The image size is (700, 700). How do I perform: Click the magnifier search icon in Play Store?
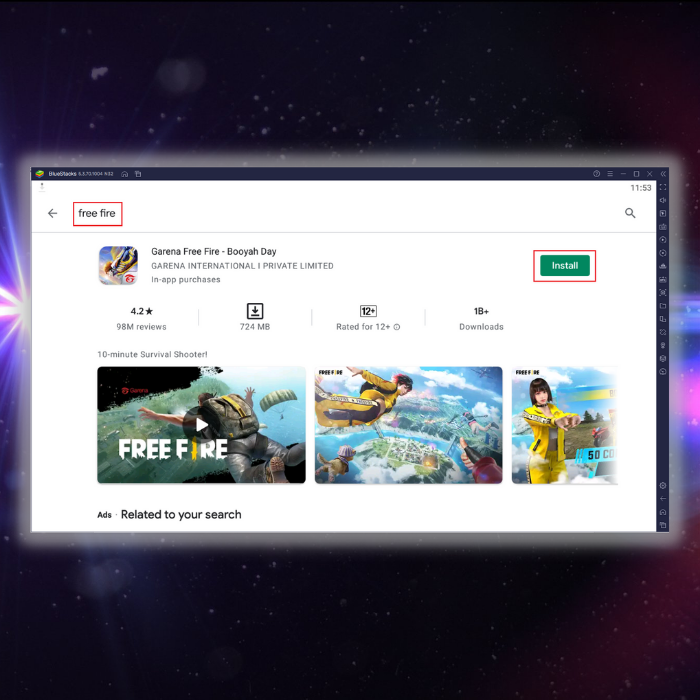630,213
